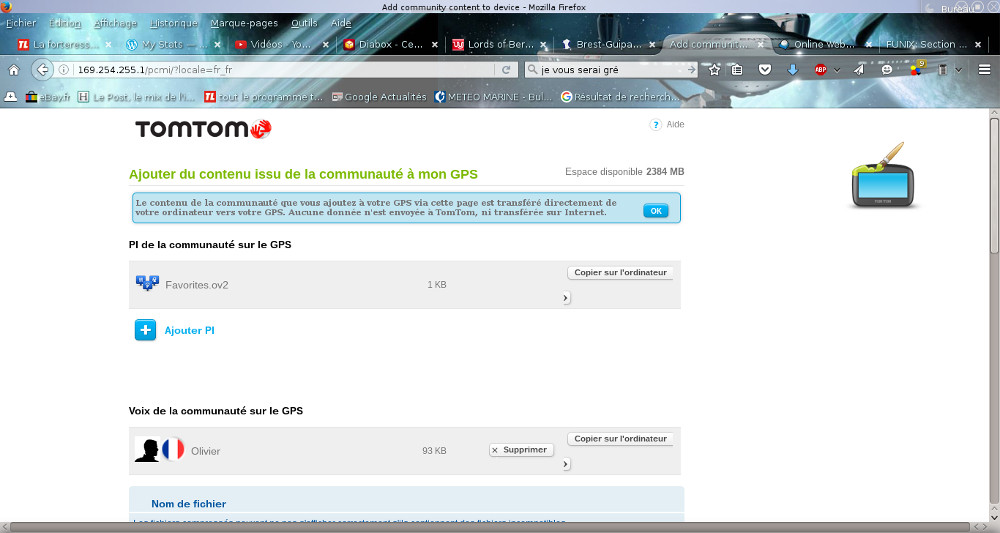Open the Firefox hamburger menu
1000x533 pixels.
(x=985, y=69)
